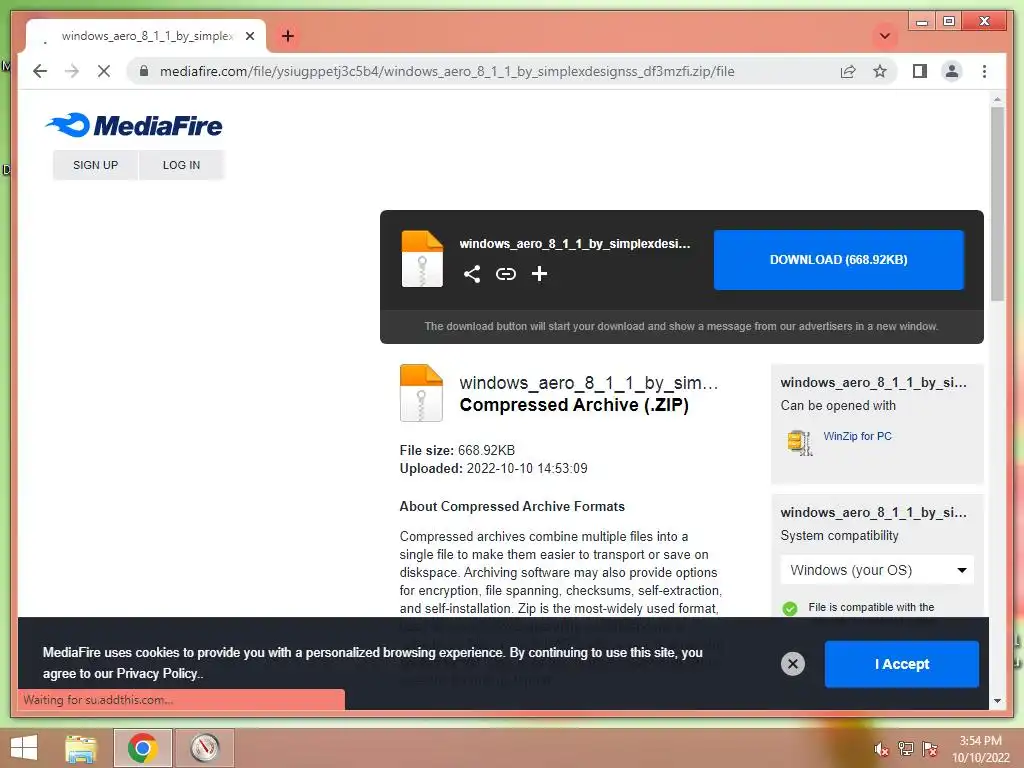Screen dimensions: 1024x768
Task: Expand the Windows (your OS) dropdown
Action: coord(877,570)
